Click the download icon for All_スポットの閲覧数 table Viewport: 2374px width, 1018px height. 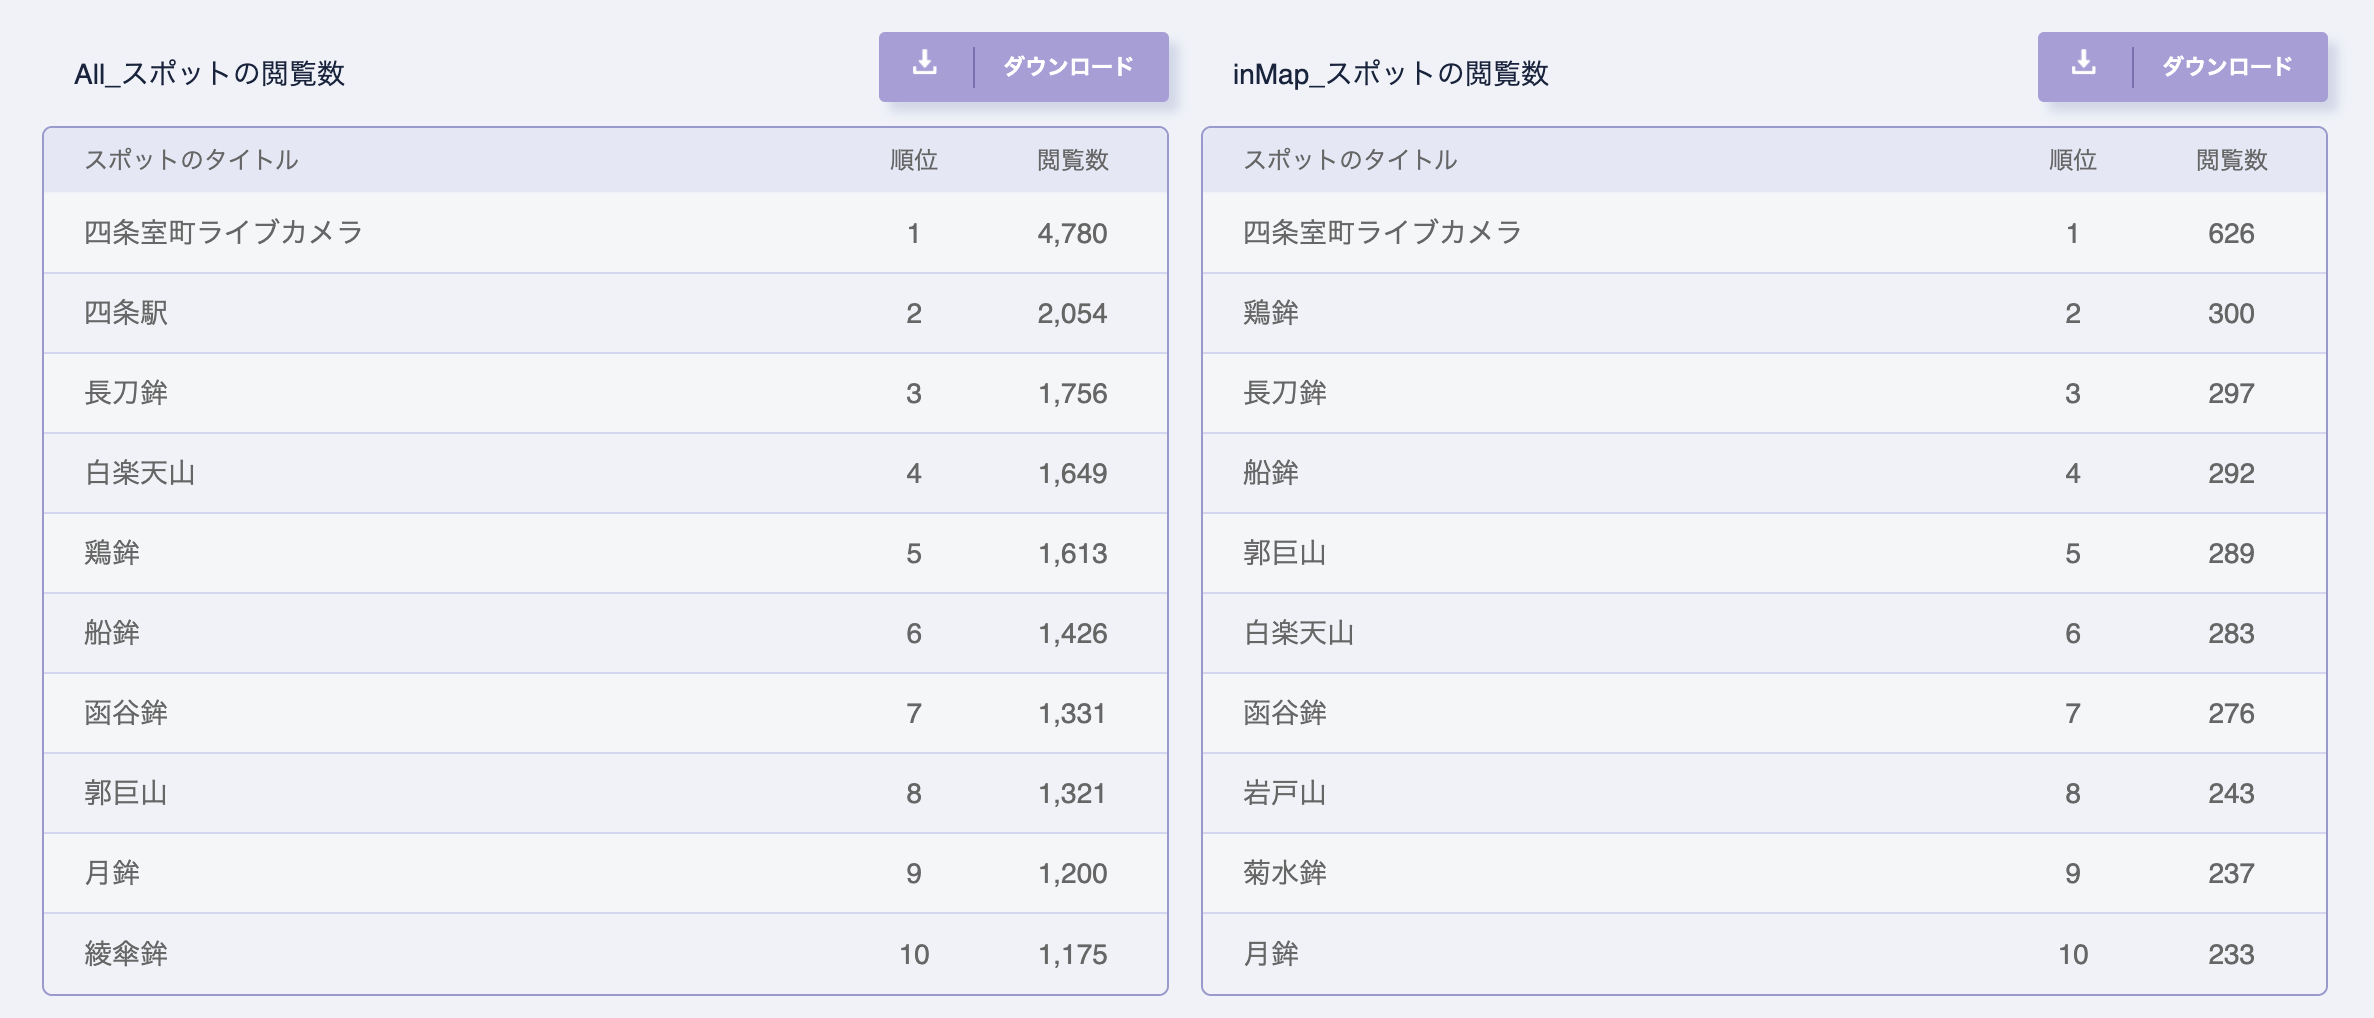[925, 67]
